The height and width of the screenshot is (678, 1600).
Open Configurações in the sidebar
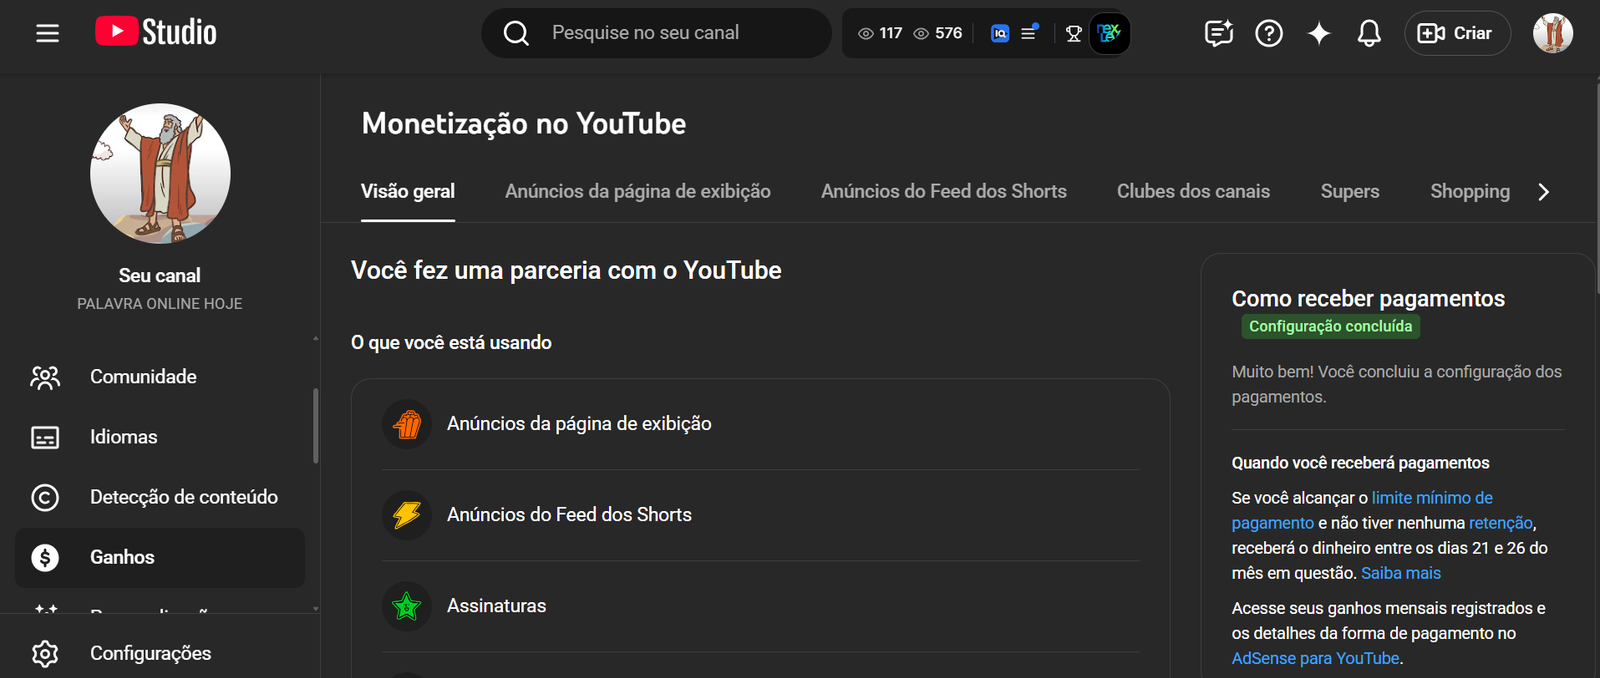[160, 653]
